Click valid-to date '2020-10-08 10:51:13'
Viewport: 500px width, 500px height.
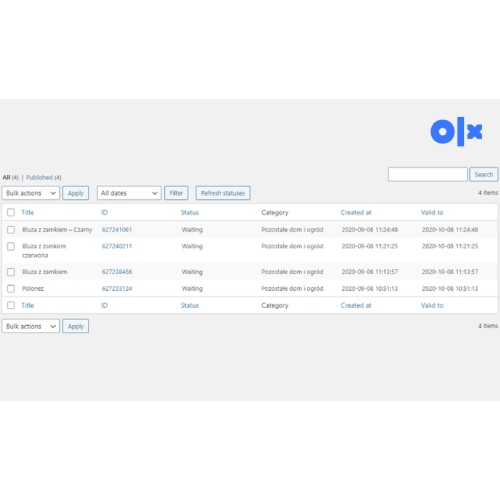(x=450, y=289)
